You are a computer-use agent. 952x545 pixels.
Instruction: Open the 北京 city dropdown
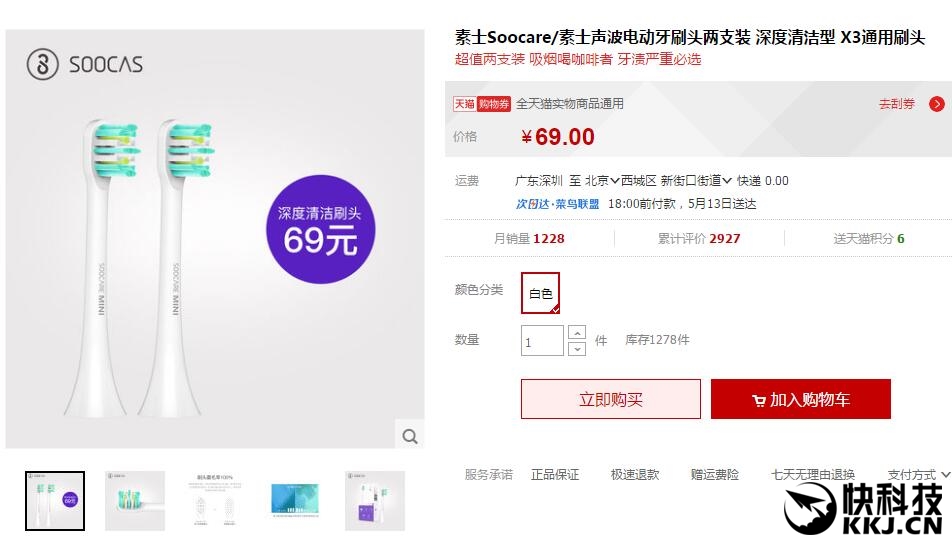[602, 181]
